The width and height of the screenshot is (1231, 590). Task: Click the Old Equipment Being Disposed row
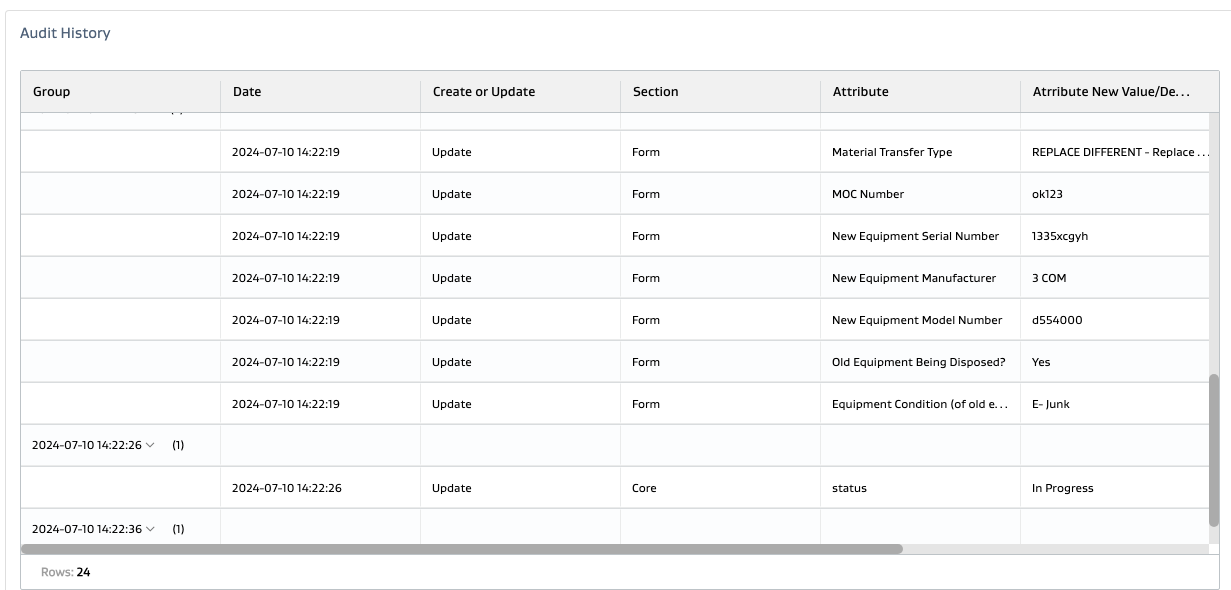pyautogui.click(x=918, y=362)
